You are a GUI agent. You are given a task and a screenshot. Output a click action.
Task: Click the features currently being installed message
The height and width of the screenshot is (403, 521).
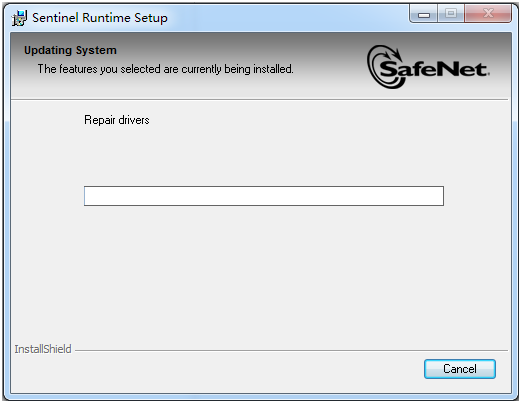165,69
